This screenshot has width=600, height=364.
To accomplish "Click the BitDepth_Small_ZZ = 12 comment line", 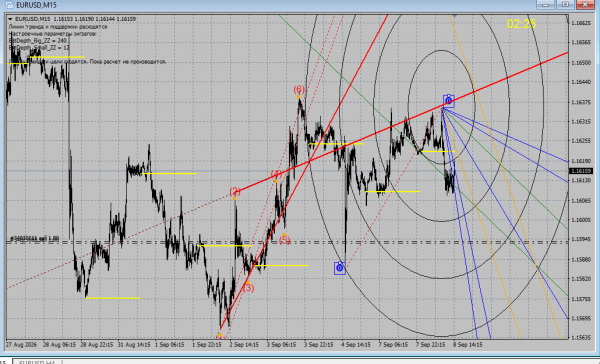I will click(x=39, y=47).
